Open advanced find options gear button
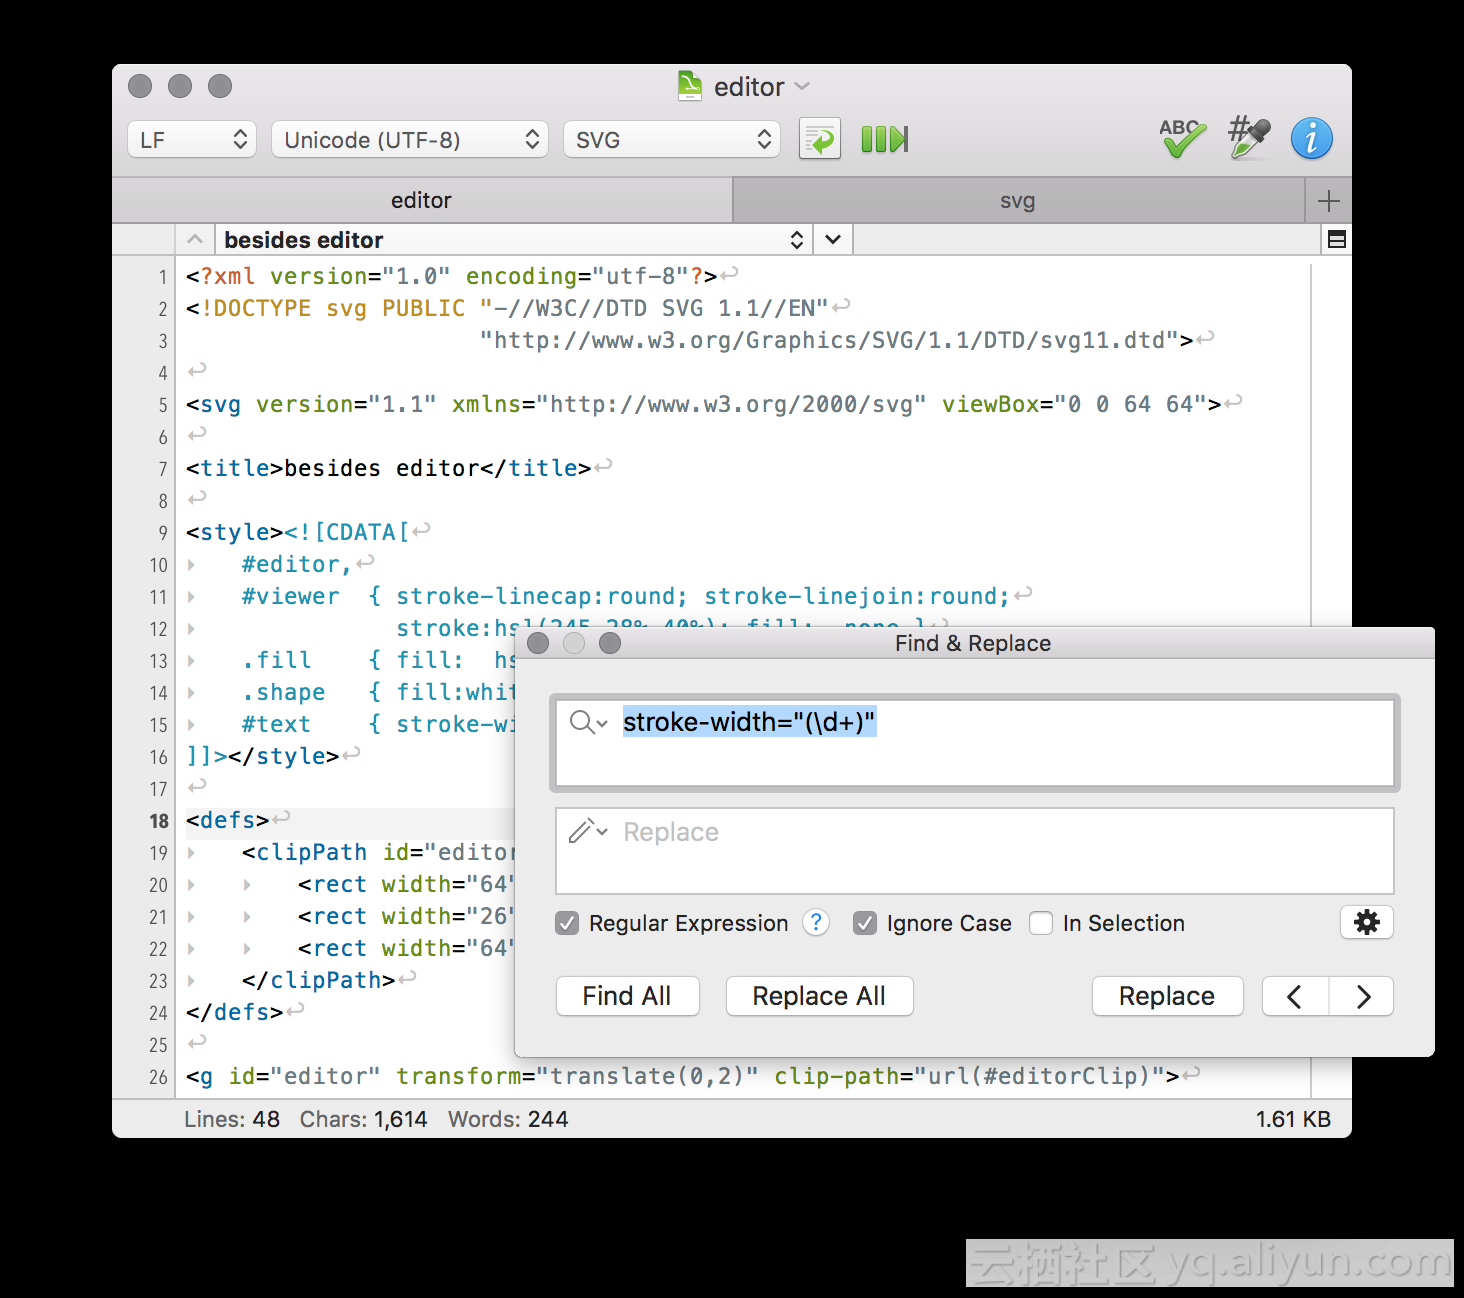1464x1298 pixels. tap(1366, 922)
